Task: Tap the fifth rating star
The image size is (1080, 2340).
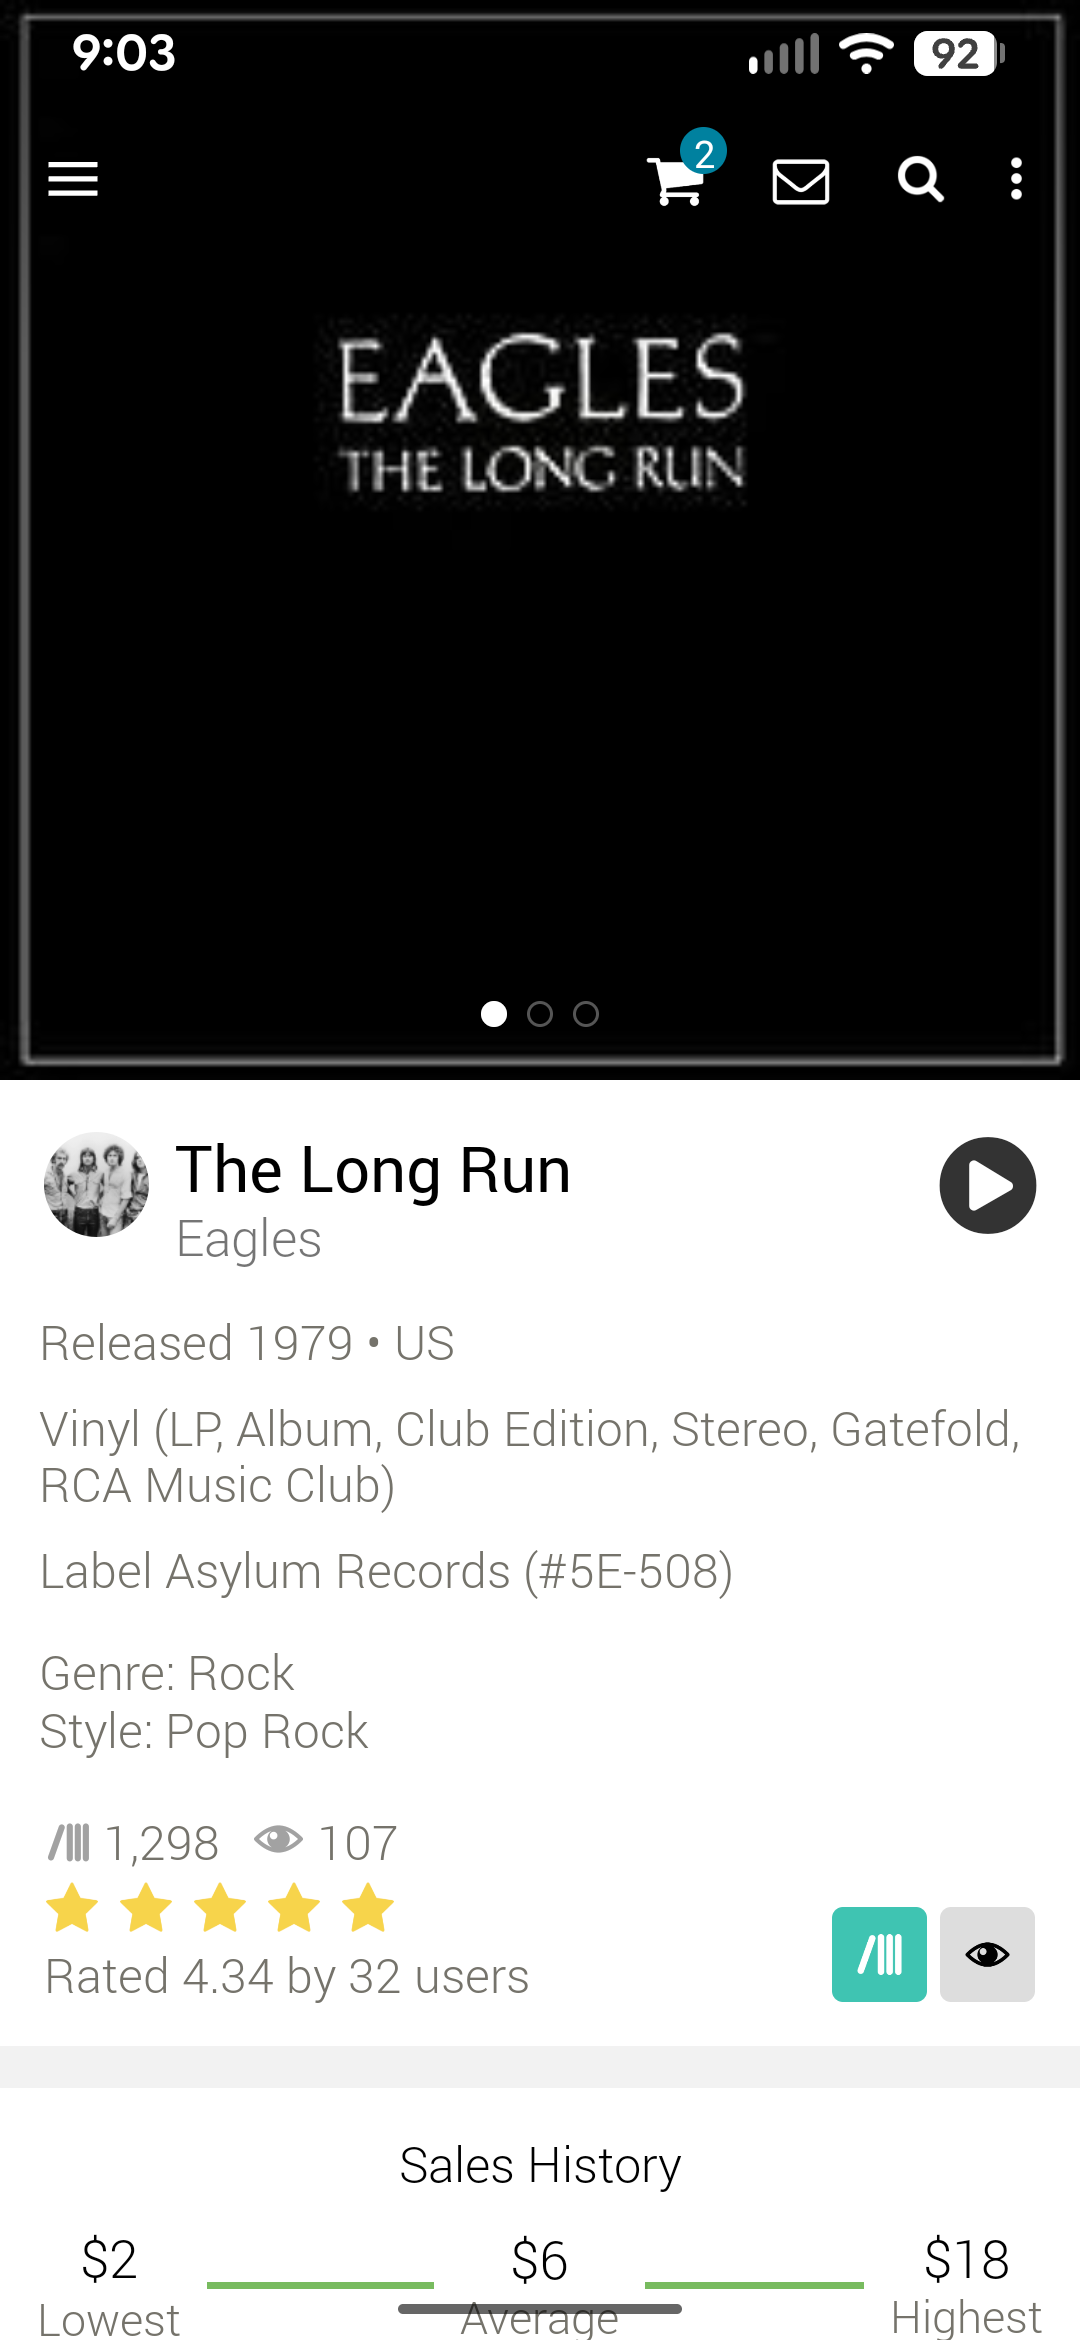Action: pos(368,1907)
